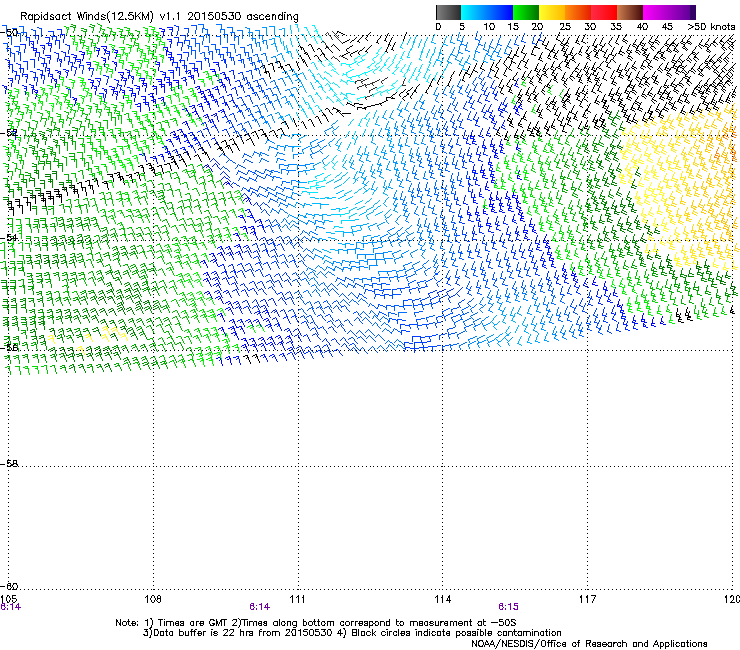Click the magenta 40-45 knots legend swatch
The image size is (740, 650).
coord(656,12)
